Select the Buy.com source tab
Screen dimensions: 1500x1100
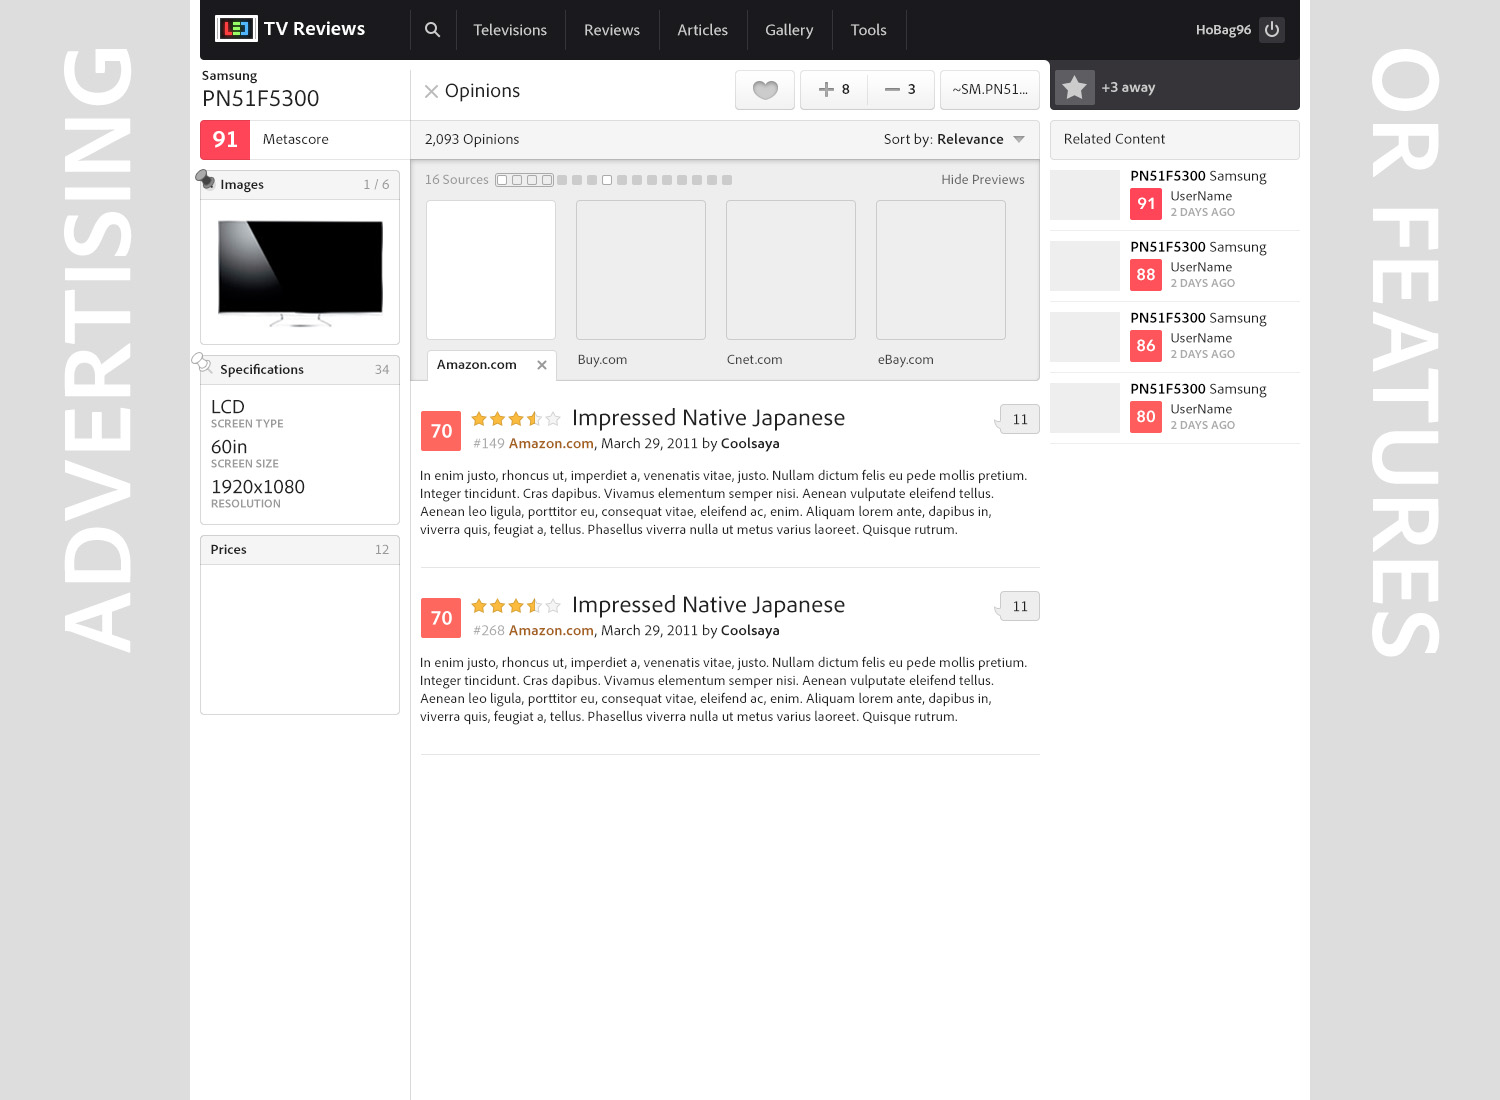click(602, 360)
